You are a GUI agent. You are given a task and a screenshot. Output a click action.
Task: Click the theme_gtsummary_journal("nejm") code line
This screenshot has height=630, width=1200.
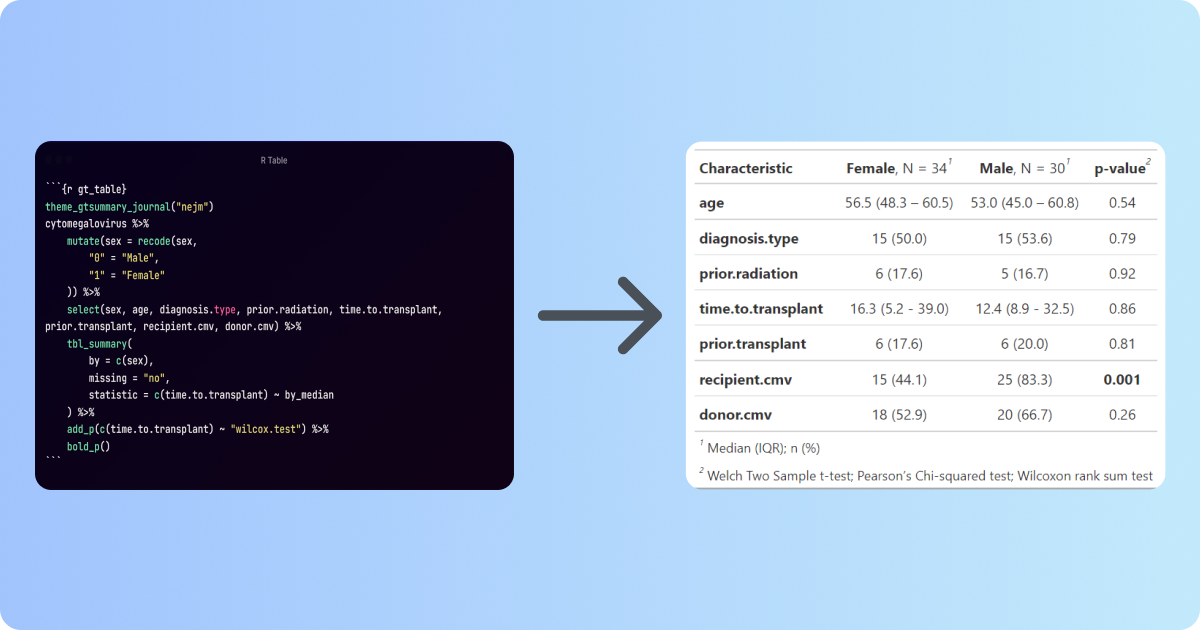point(130,207)
